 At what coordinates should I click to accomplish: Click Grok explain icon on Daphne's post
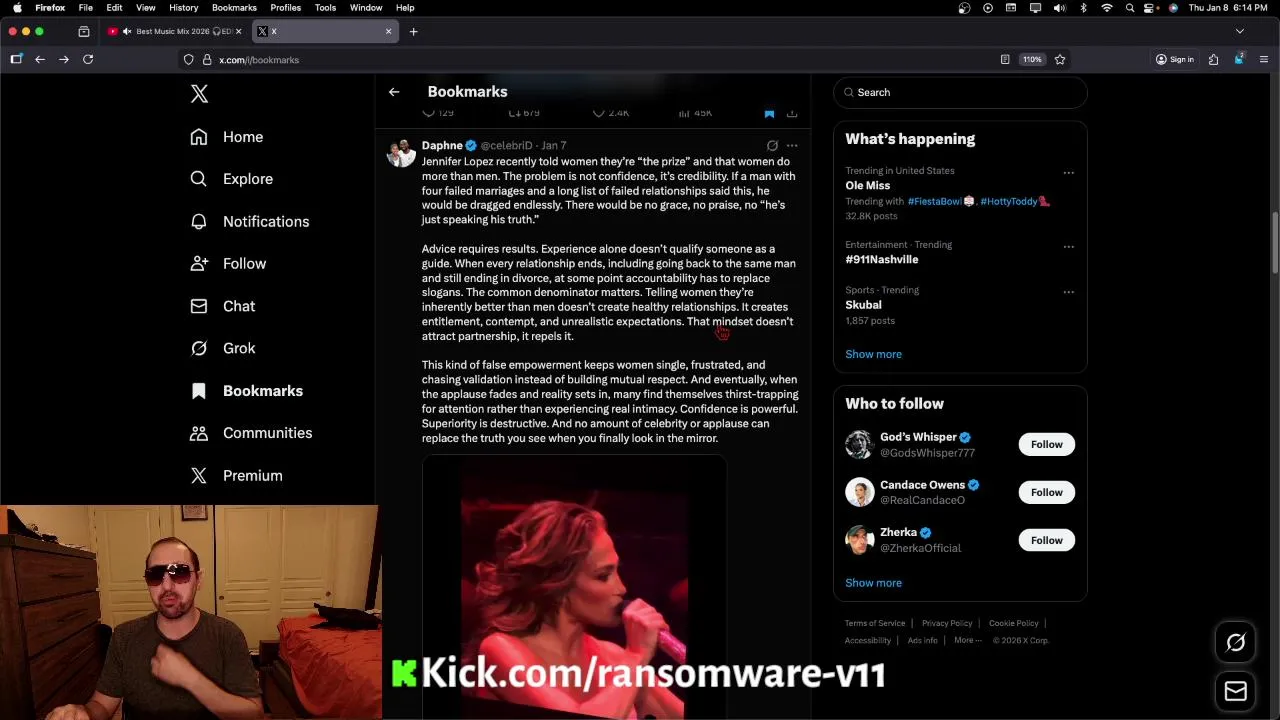pos(772,146)
